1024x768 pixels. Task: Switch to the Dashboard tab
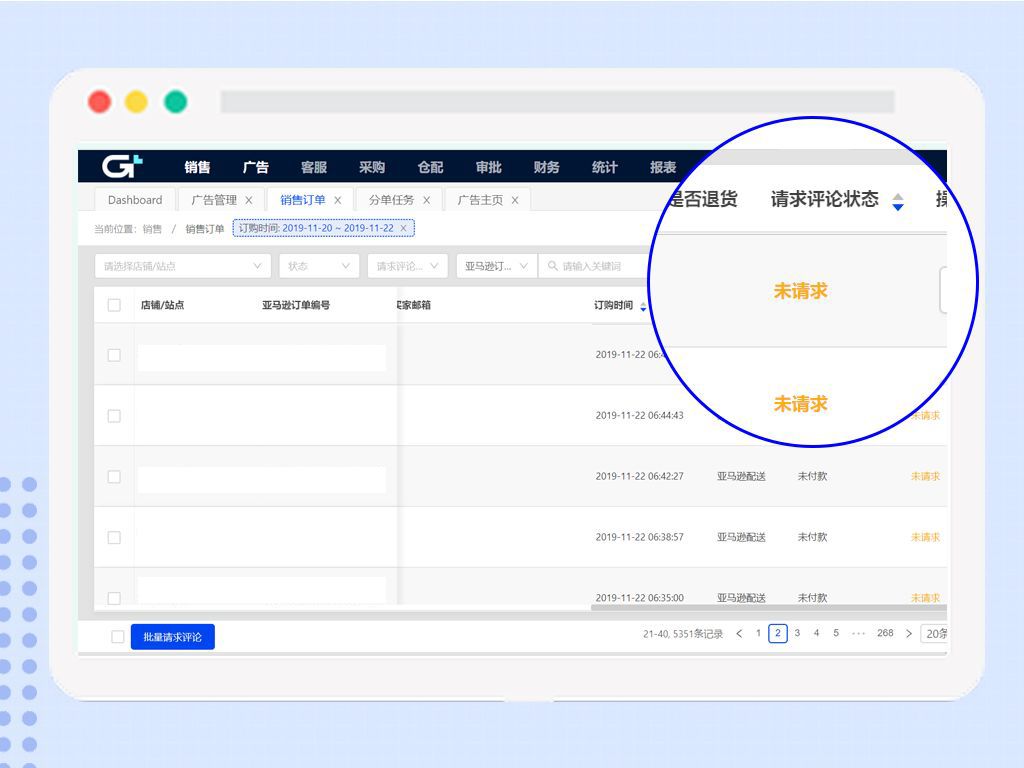pos(134,199)
